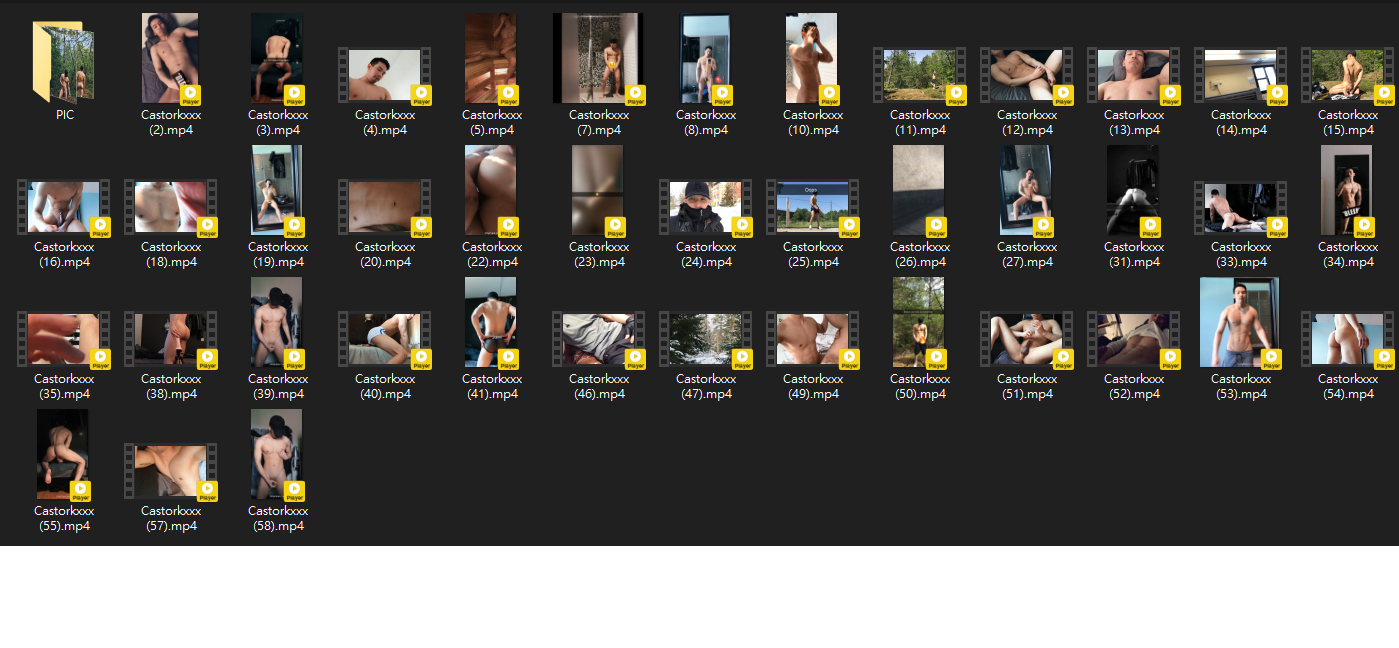Select the Castorkxxx (26).mp4 video thumbnail

pos(920,190)
